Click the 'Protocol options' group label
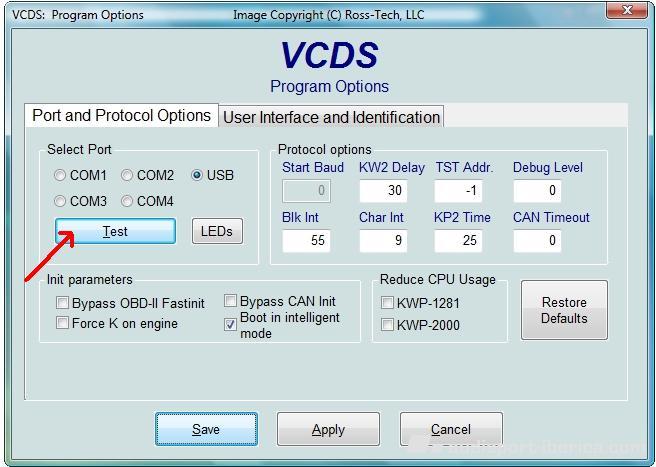The height and width of the screenshot is (467, 656). (x=325, y=149)
